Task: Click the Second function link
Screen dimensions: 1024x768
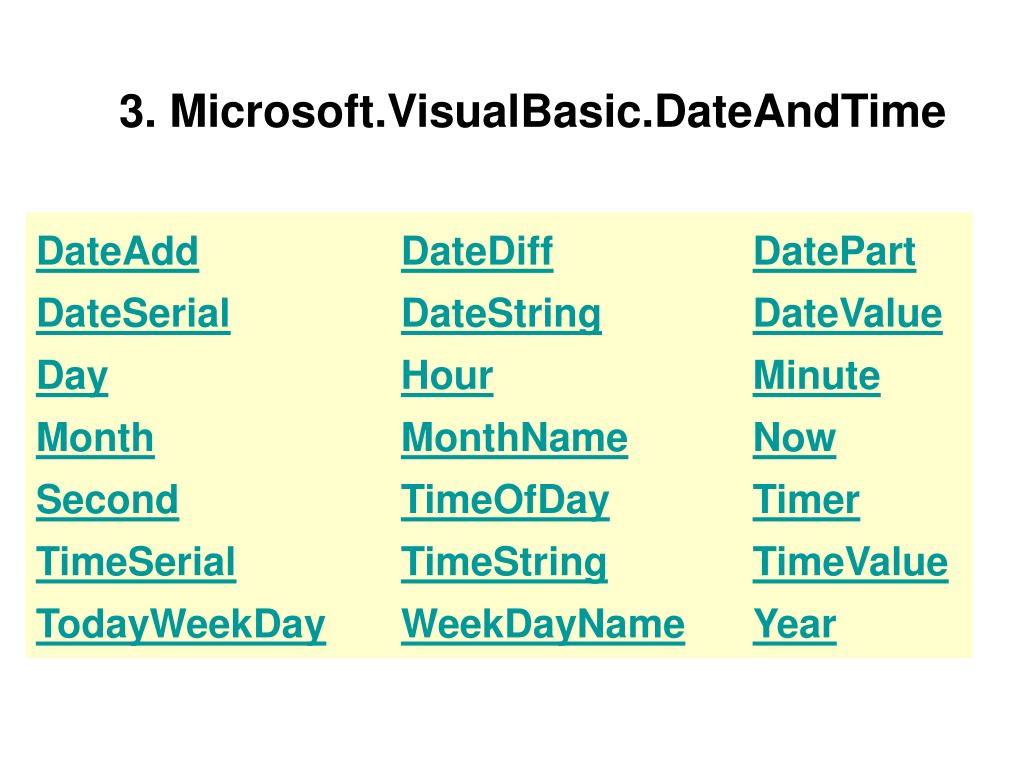Action: (108, 500)
